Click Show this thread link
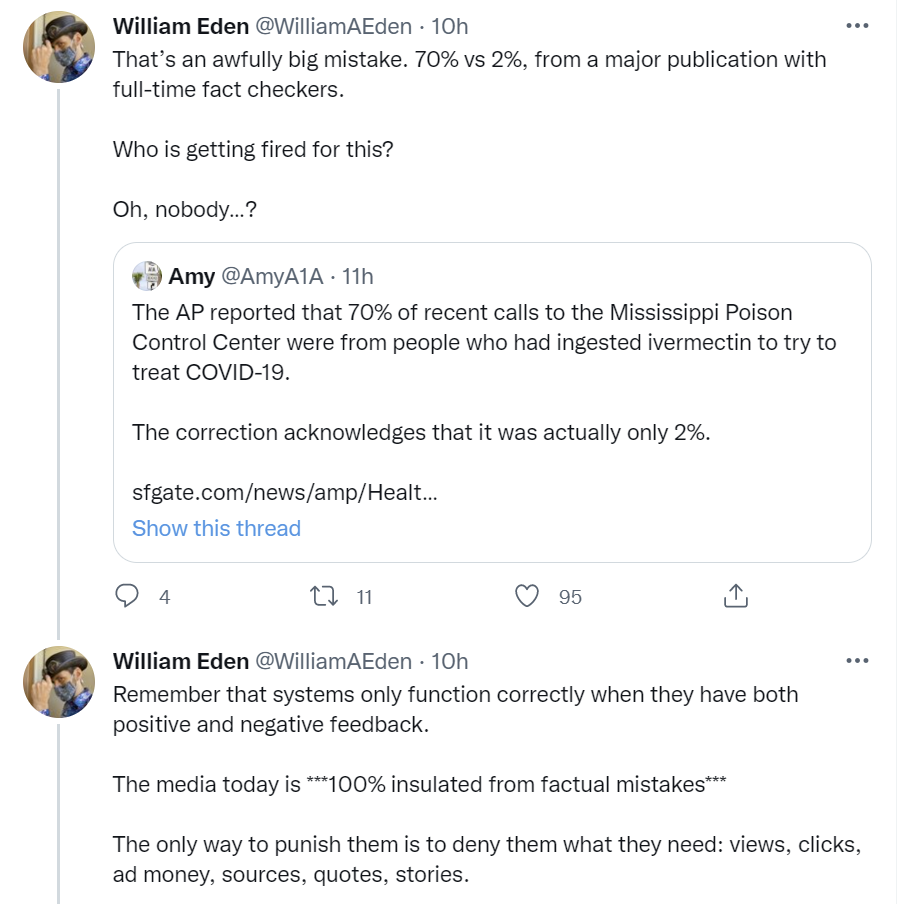 pos(216,528)
